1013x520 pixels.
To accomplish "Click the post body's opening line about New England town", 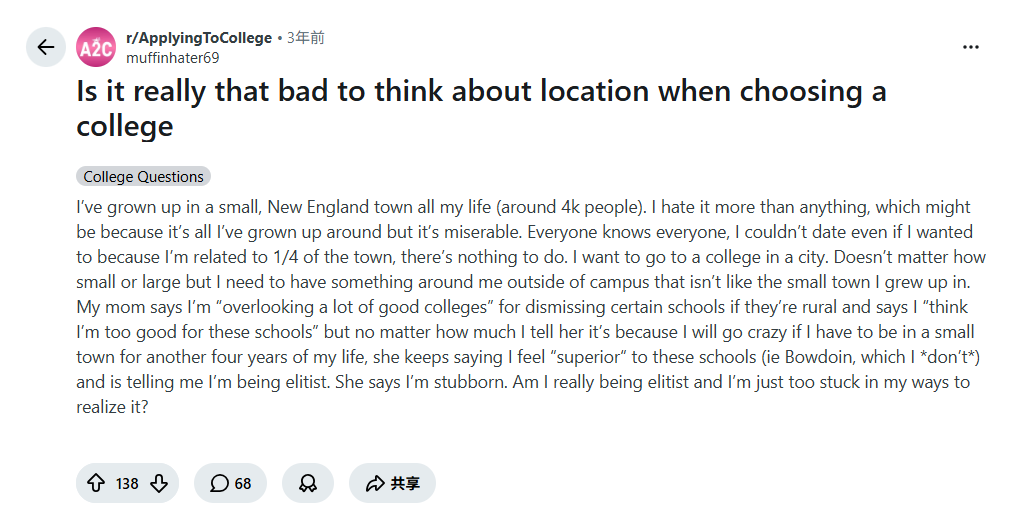I will coord(523,207).
